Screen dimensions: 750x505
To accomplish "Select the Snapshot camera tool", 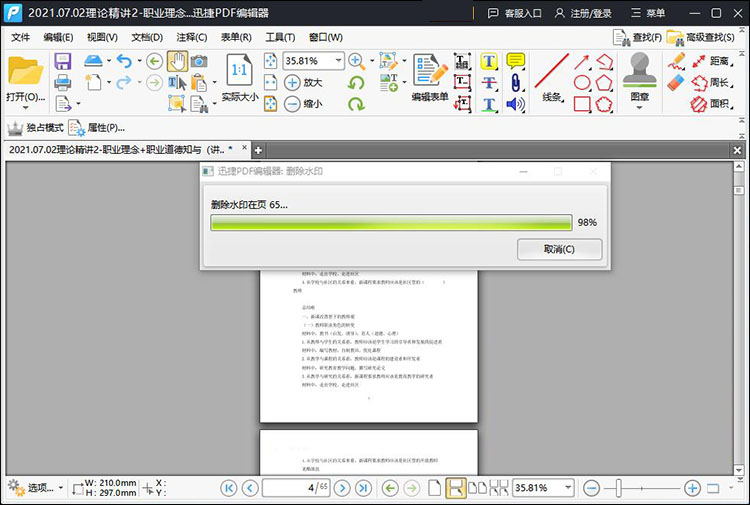I will coord(199,61).
